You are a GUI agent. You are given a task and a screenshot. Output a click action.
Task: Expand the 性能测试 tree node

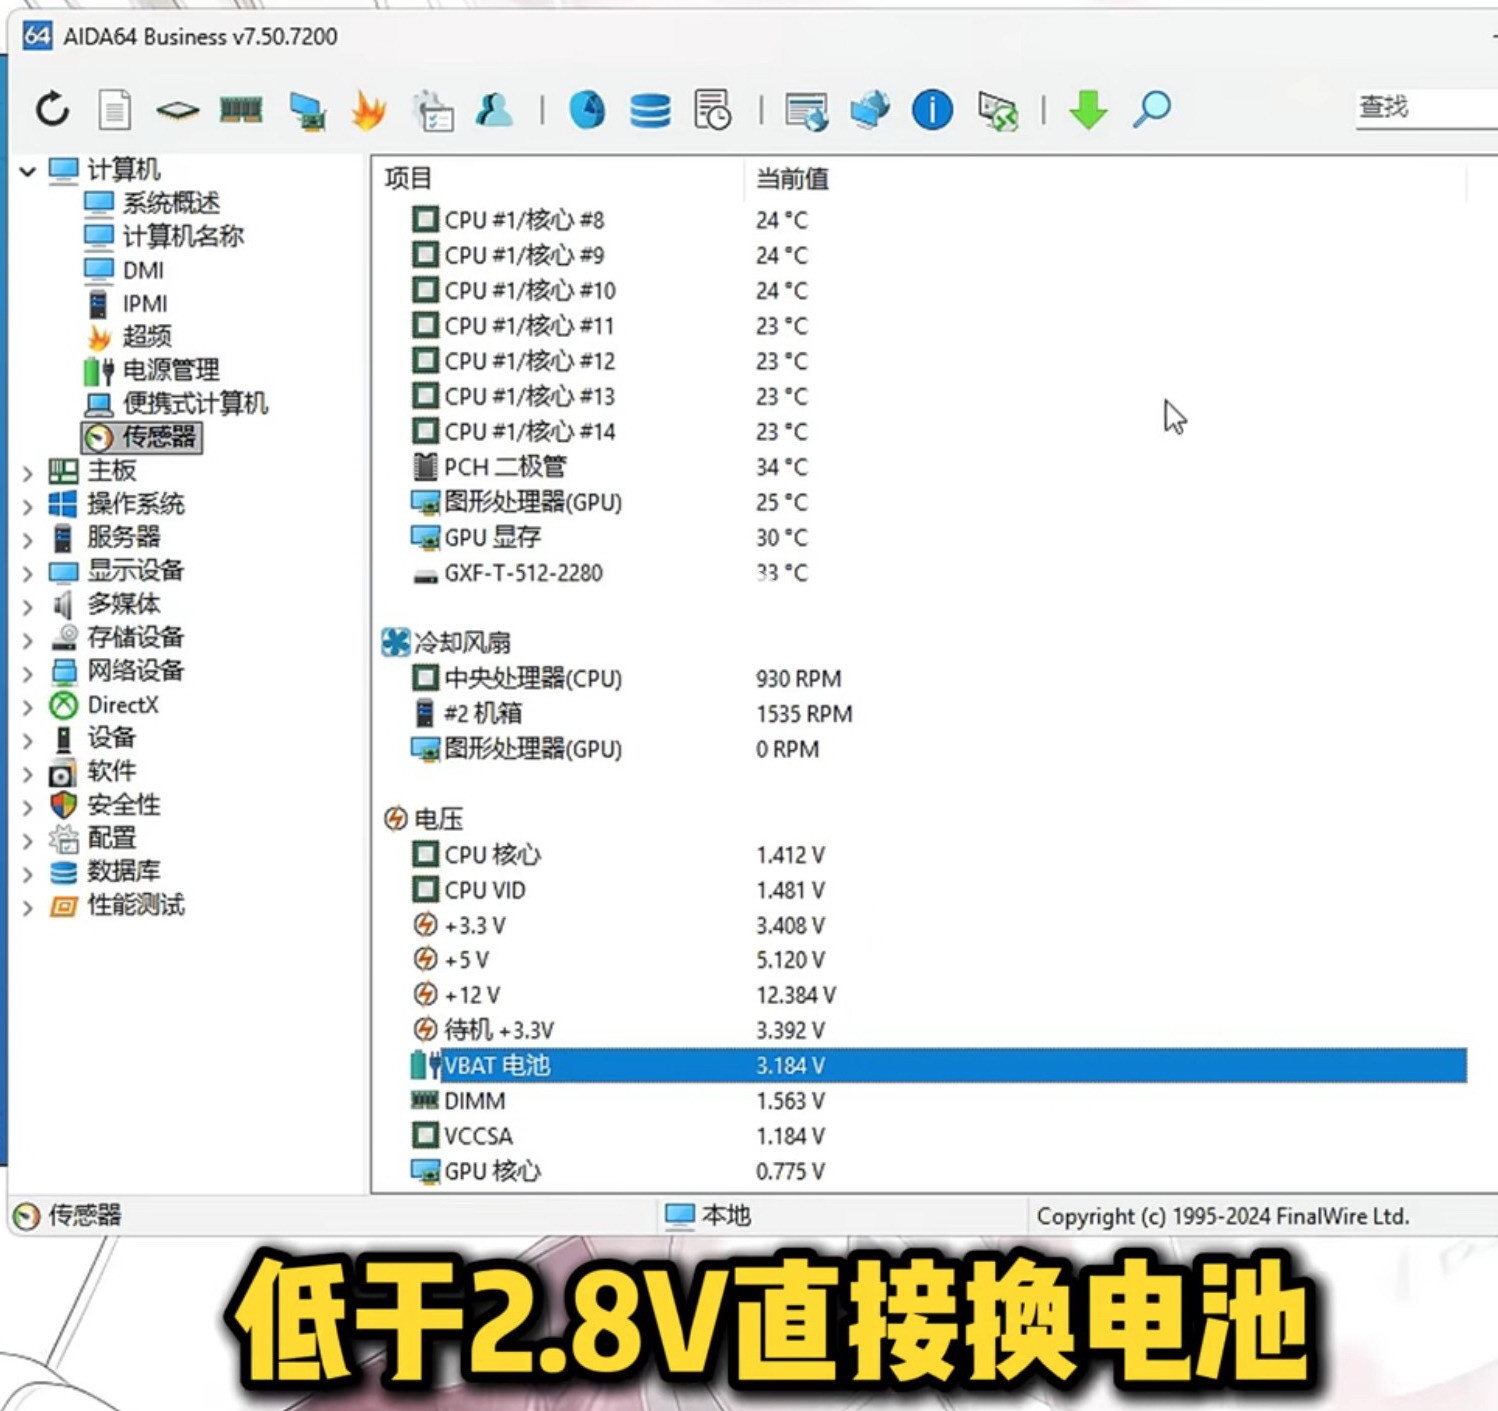point(28,908)
